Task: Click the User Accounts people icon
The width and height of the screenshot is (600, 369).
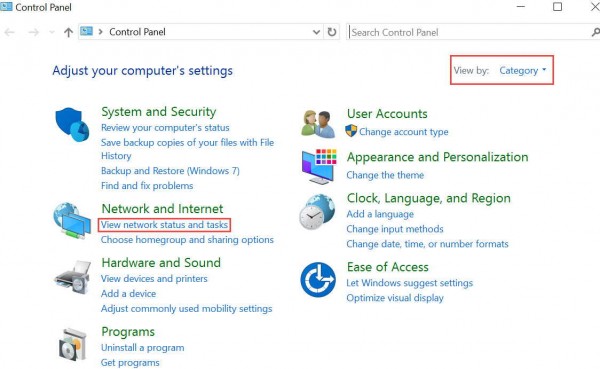Action: (x=318, y=124)
